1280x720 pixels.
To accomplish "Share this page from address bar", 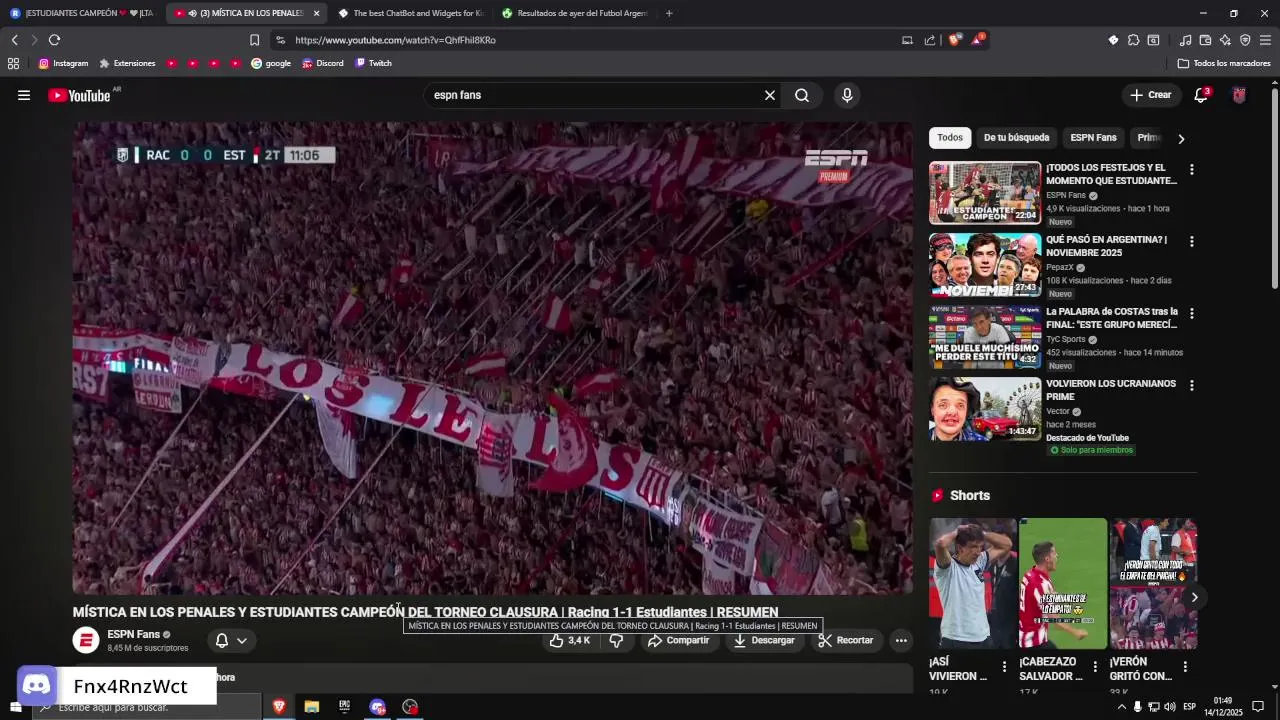I will click(x=930, y=40).
